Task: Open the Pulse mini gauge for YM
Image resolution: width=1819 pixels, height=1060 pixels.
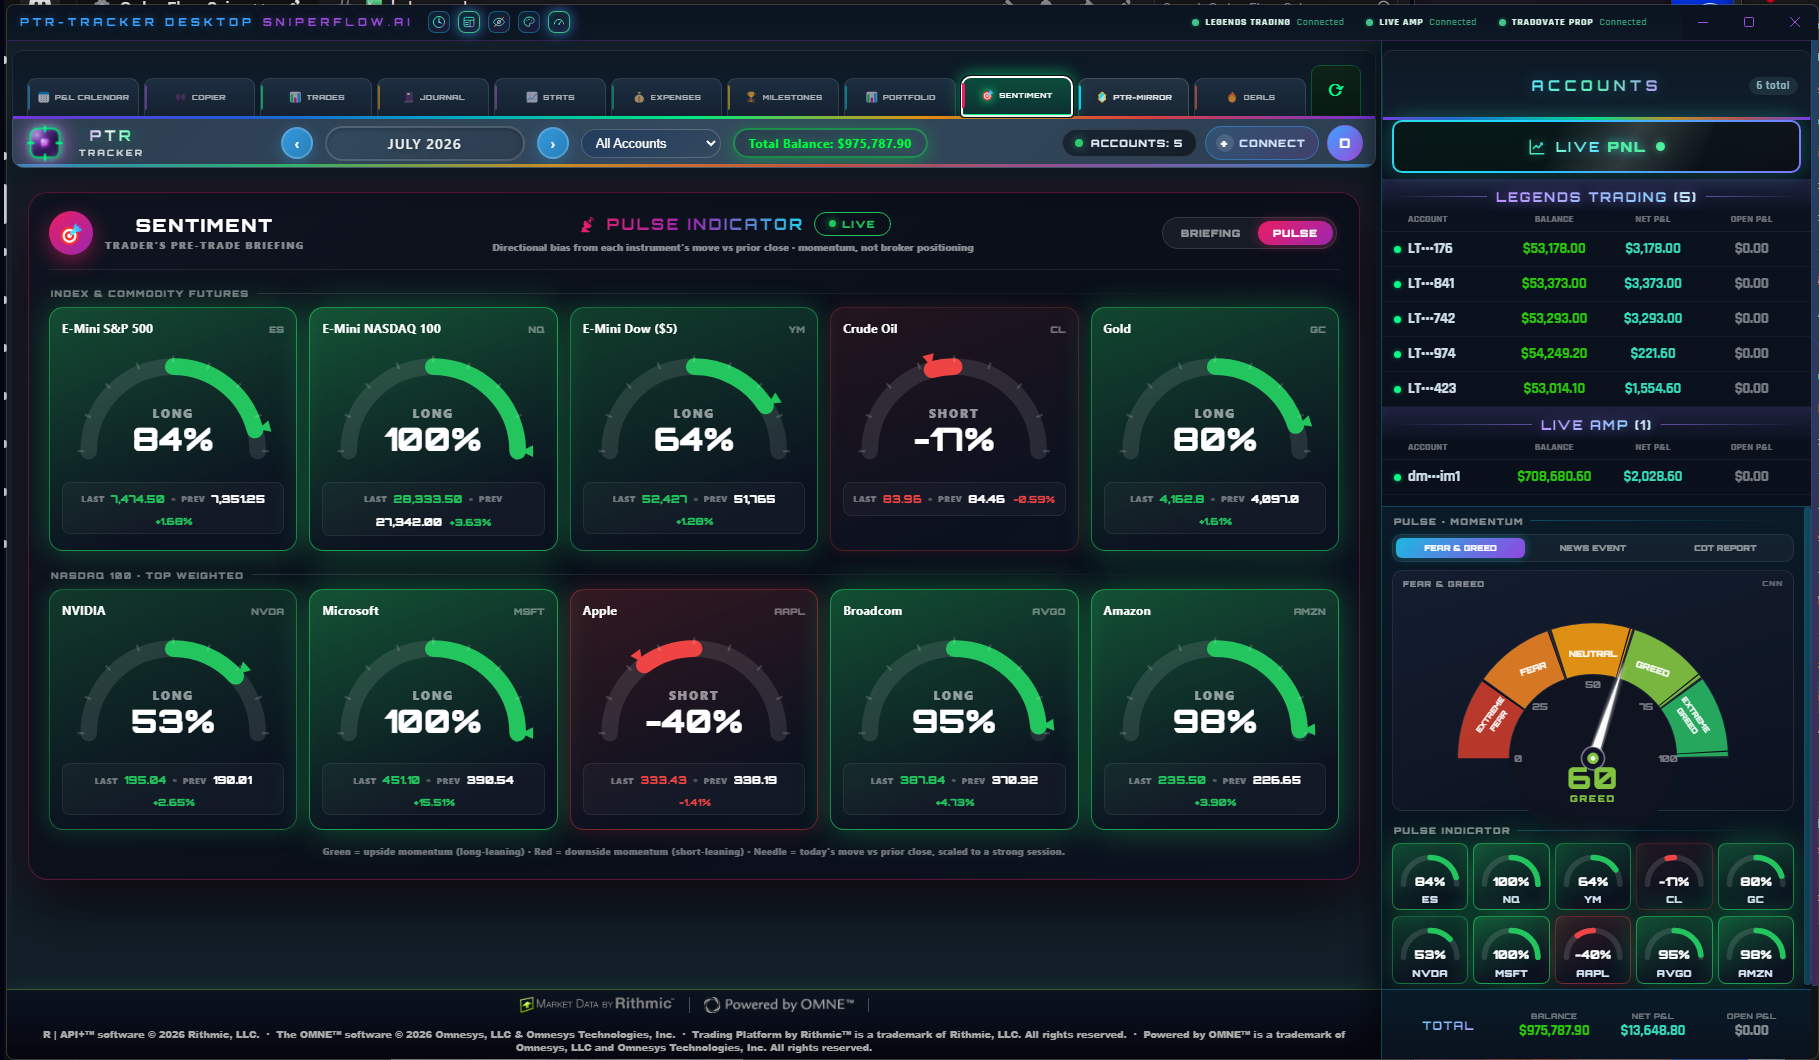Action: (x=1593, y=877)
